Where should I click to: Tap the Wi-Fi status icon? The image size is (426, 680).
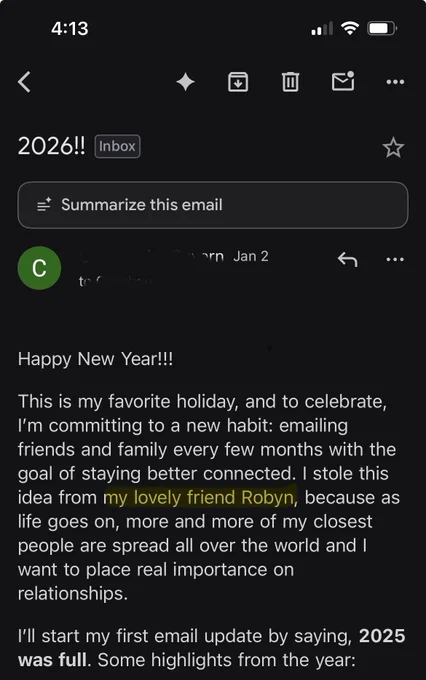(350, 28)
